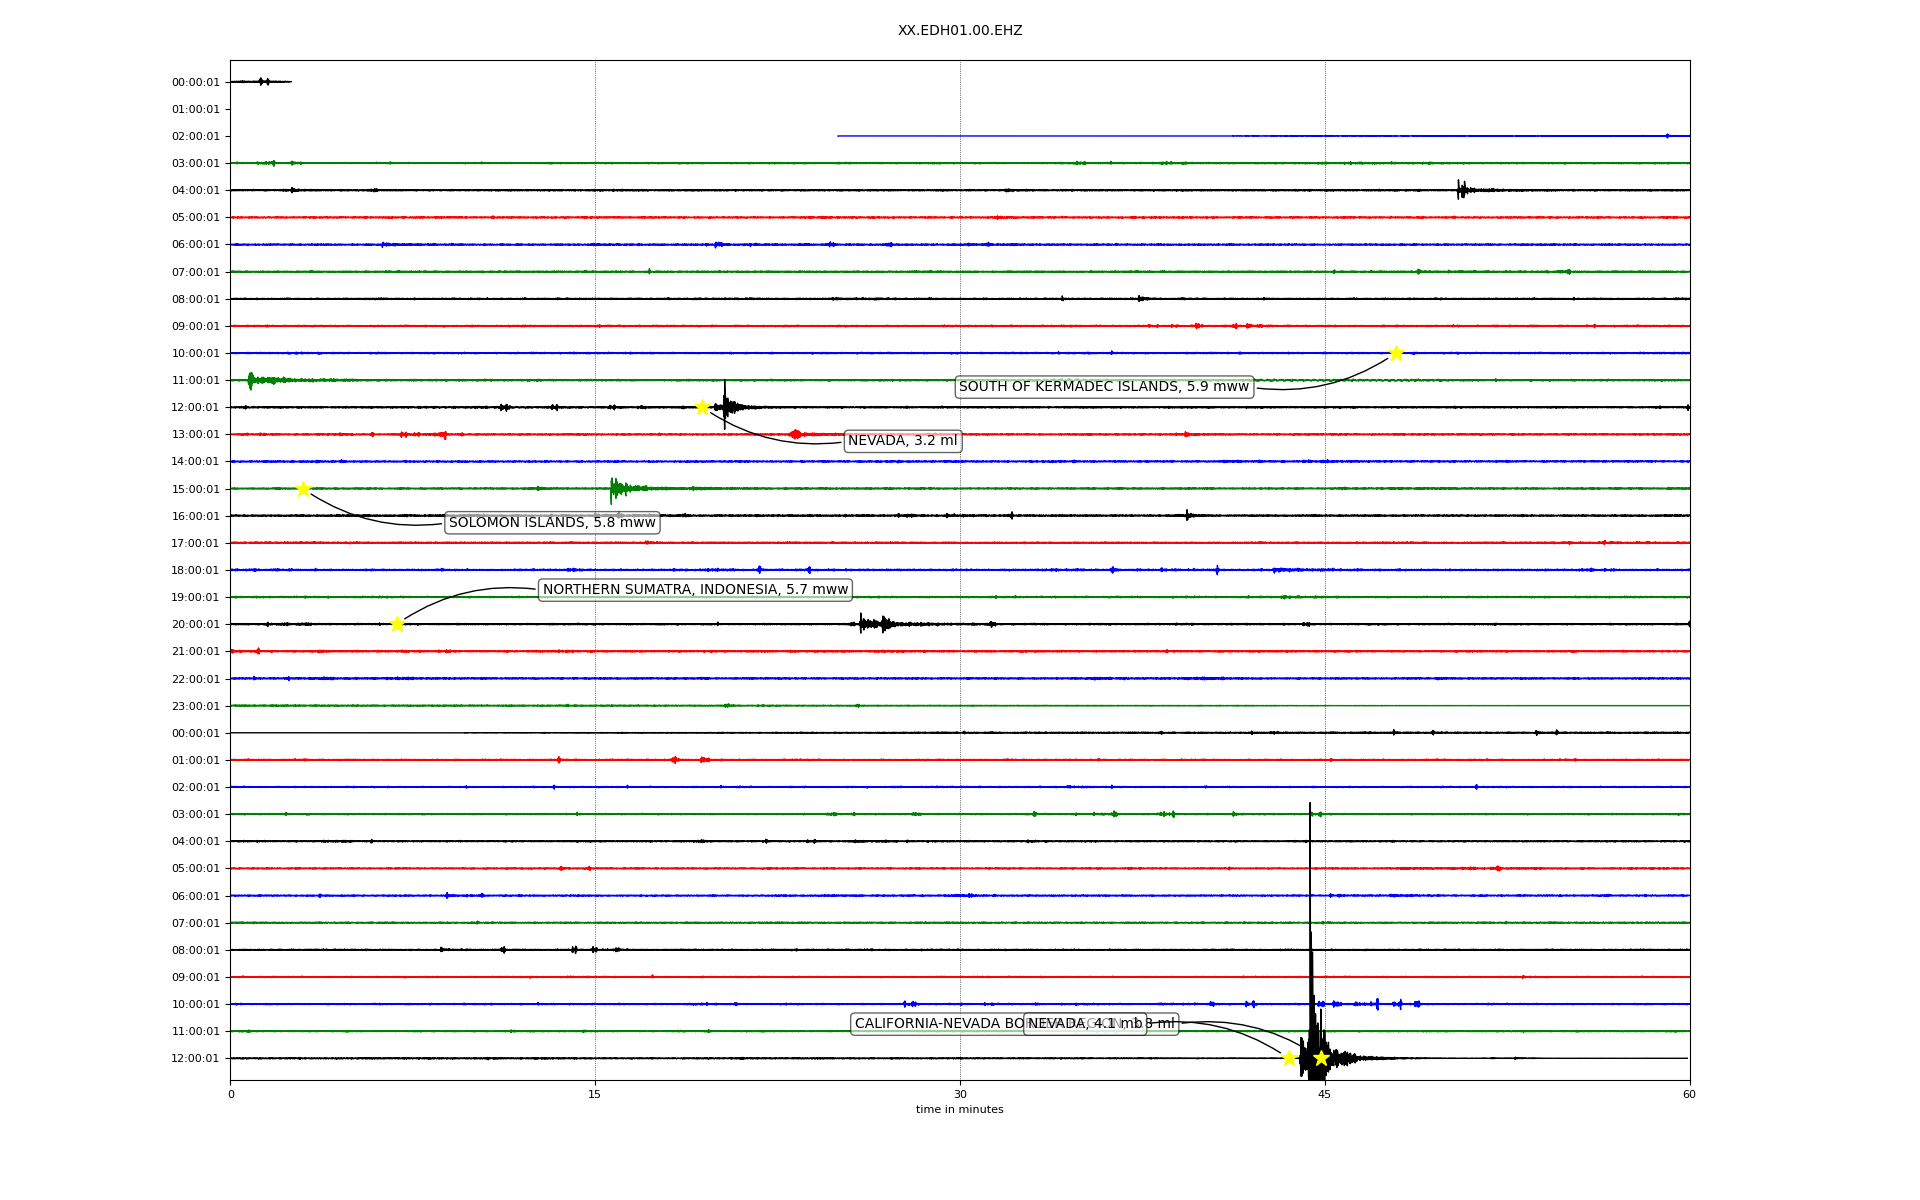Click the blue partial trace on the 02:00:01 row
Viewport: 1920px width, 1200px height.
pyautogui.click(x=1260, y=136)
